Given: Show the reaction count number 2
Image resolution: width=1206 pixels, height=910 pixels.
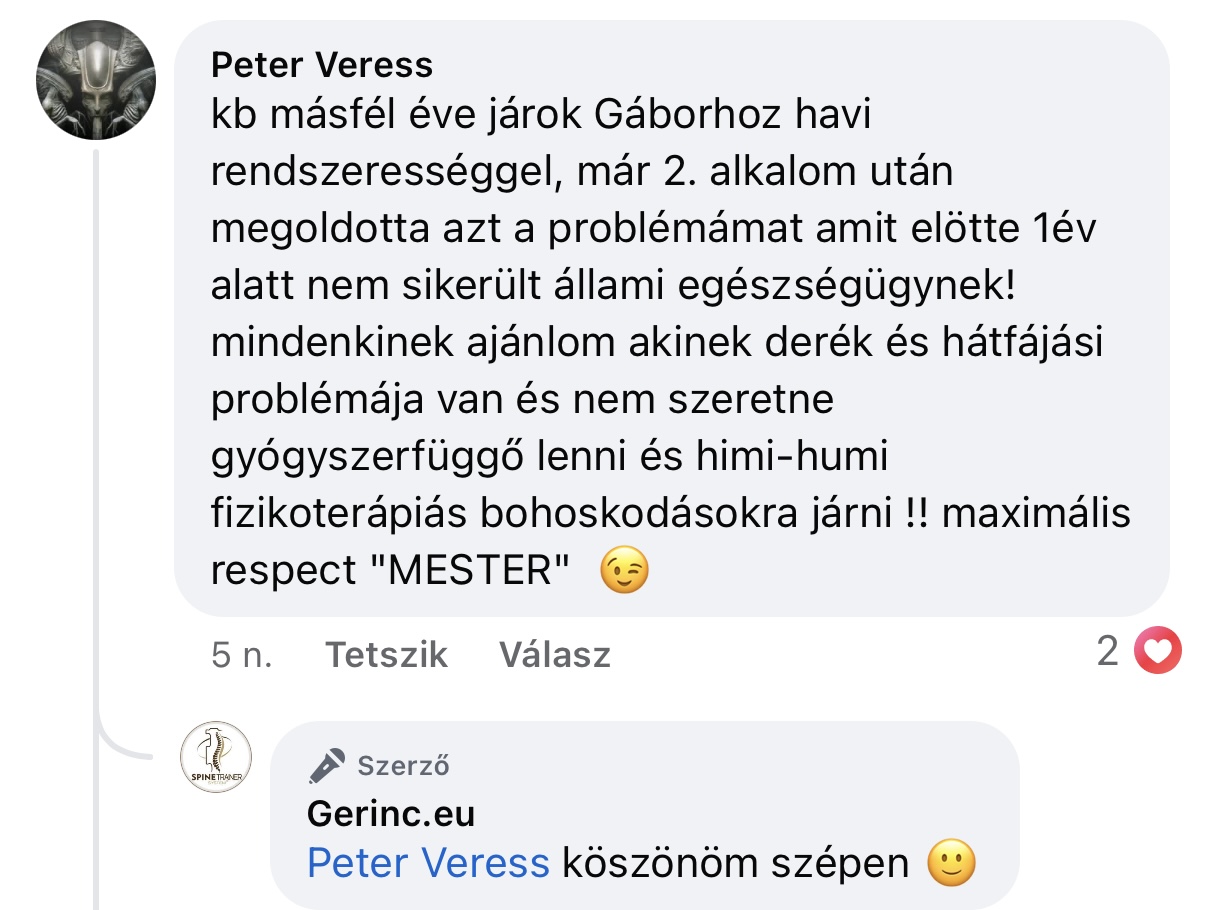Looking at the screenshot, I should coord(1107,653).
